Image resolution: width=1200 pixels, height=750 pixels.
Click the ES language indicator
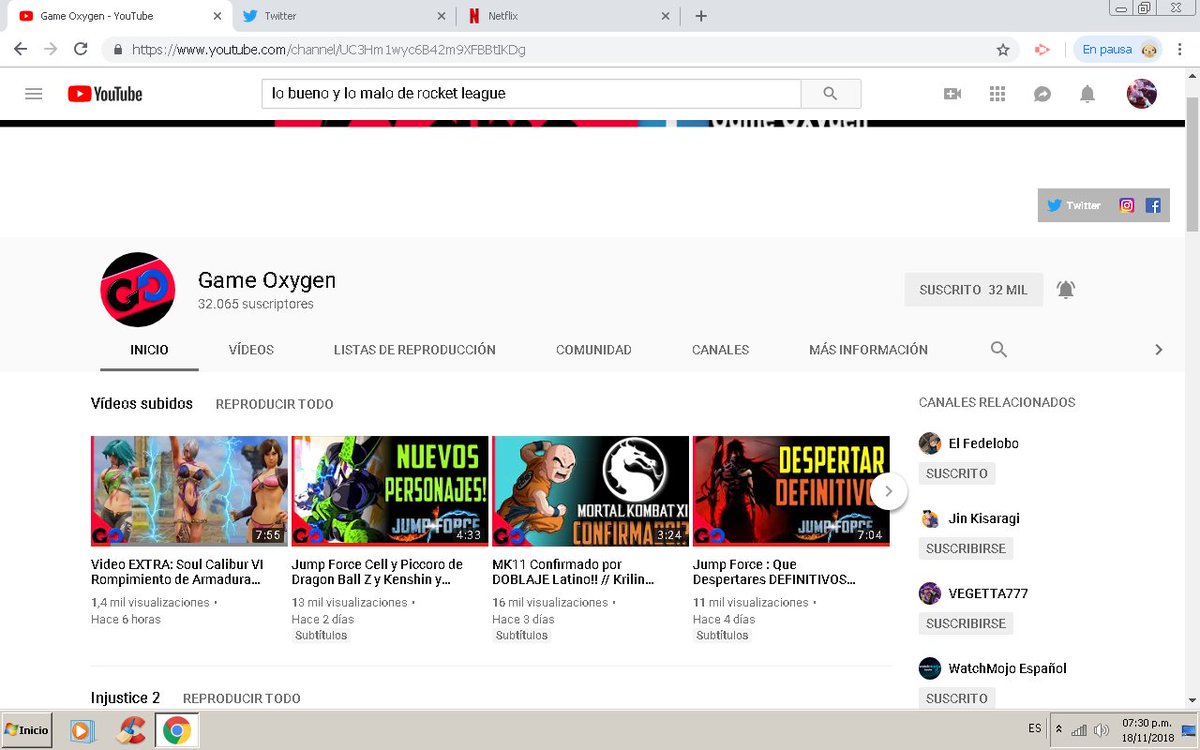click(1034, 730)
